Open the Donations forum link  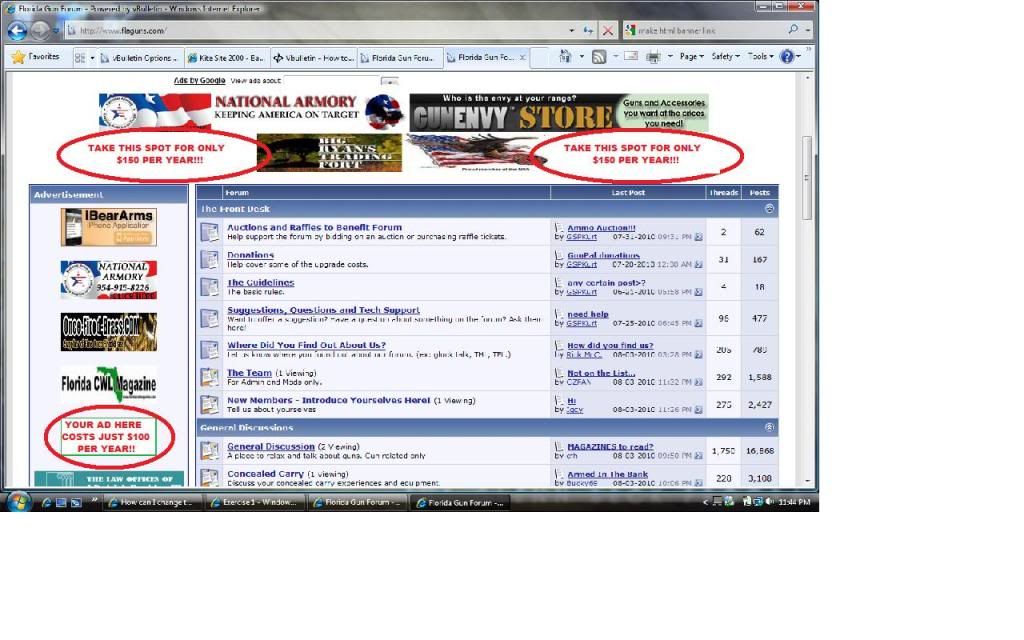tap(250, 255)
